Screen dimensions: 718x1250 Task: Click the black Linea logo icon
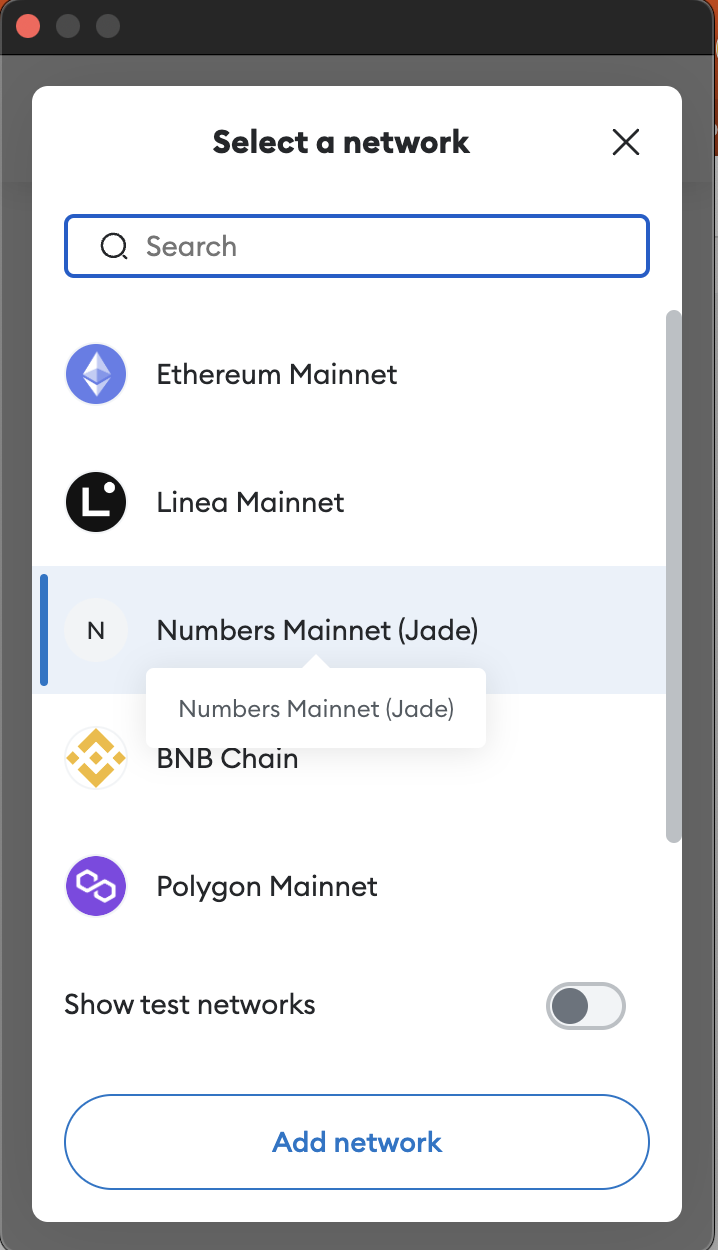pyautogui.click(x=96, y=502)
